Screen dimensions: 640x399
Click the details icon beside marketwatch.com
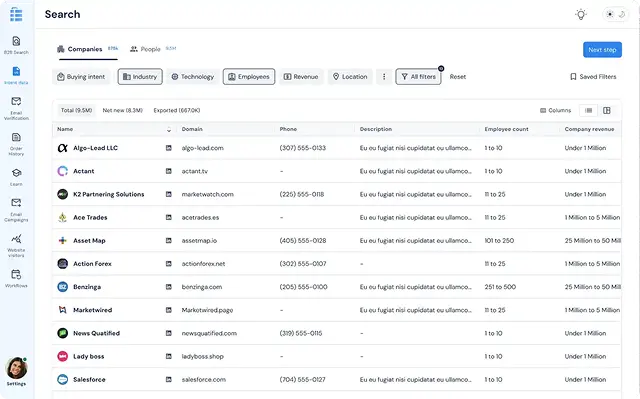click(x=169, y=194)
